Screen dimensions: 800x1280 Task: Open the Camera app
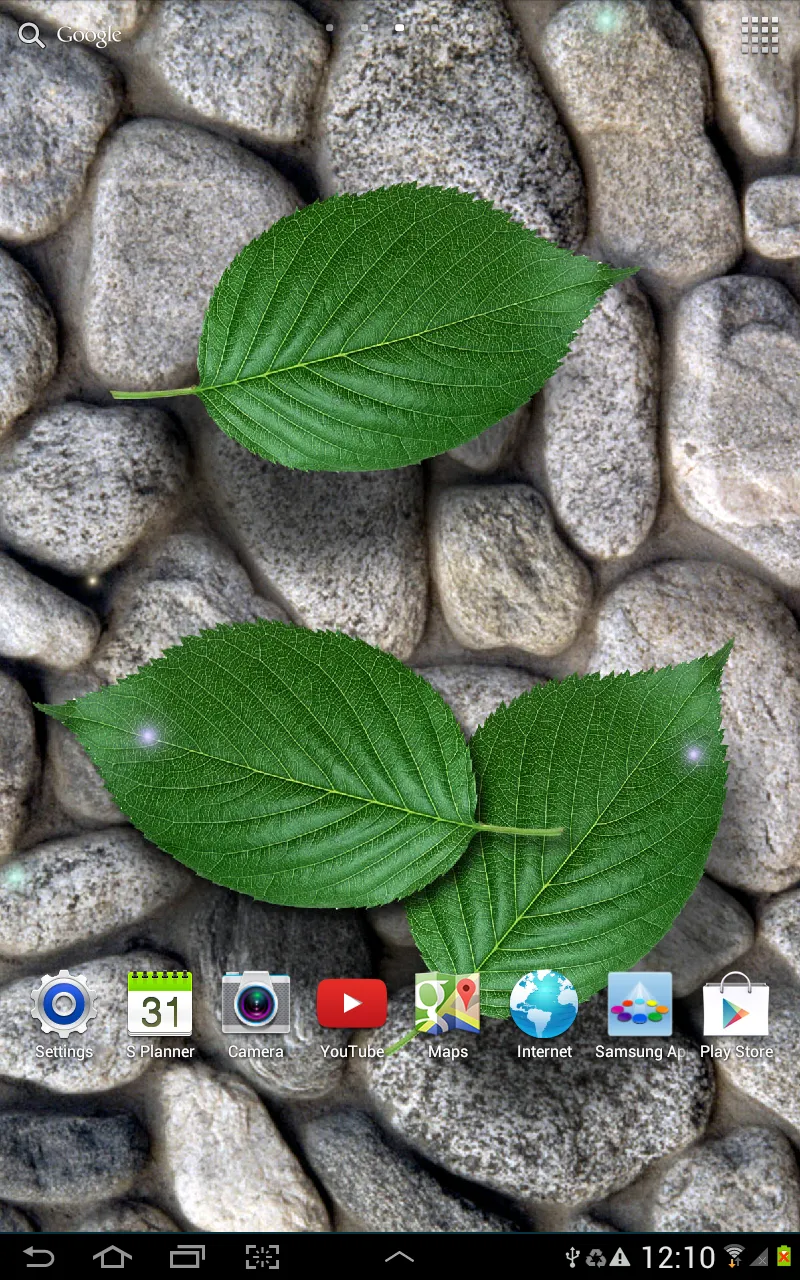tap(256, 1015)
